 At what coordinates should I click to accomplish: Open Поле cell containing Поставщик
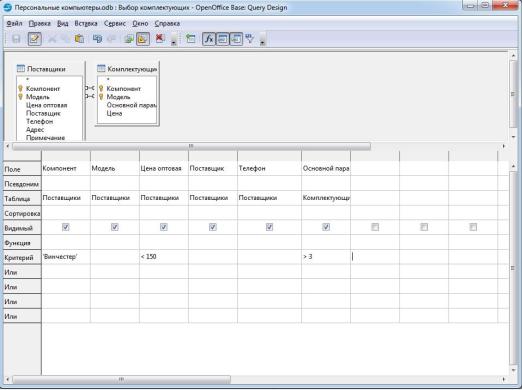213,169
